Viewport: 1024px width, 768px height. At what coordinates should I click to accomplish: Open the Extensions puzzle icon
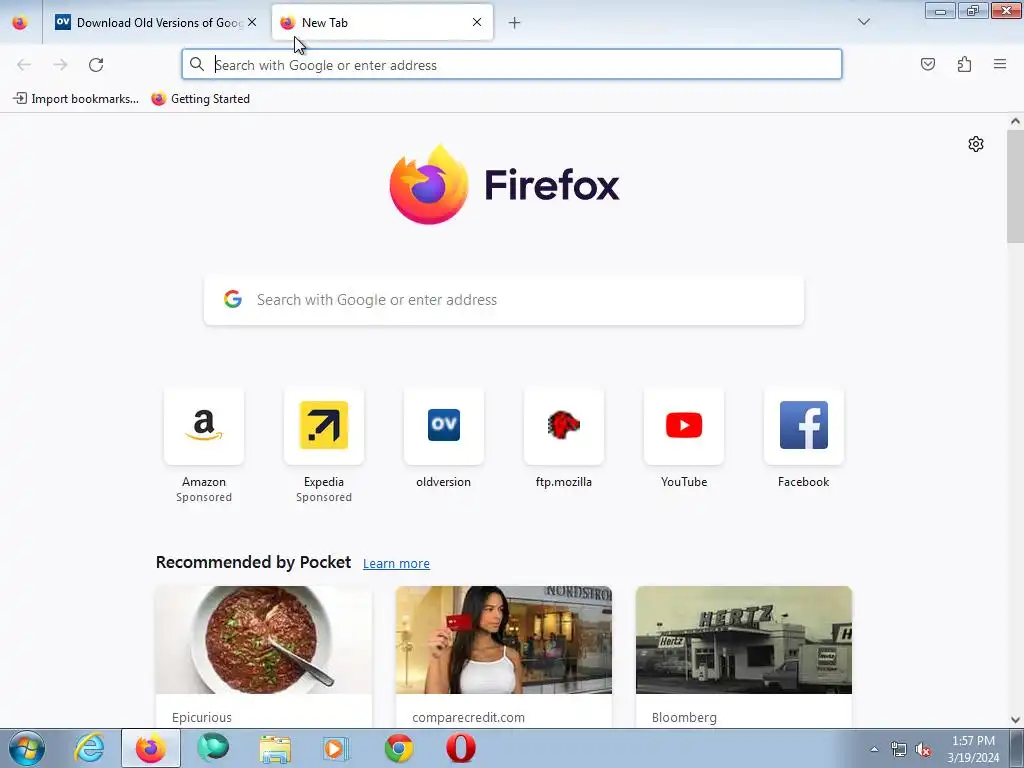click(964, 64)
